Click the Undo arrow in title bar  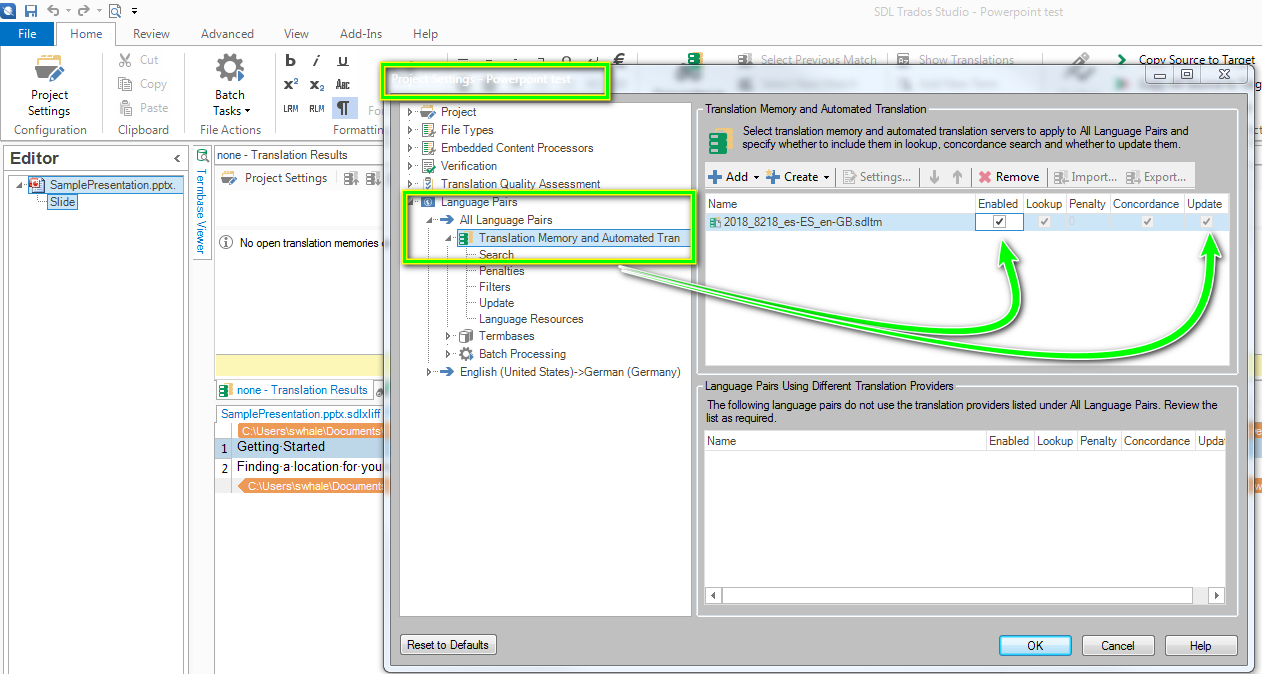point(53,11)
